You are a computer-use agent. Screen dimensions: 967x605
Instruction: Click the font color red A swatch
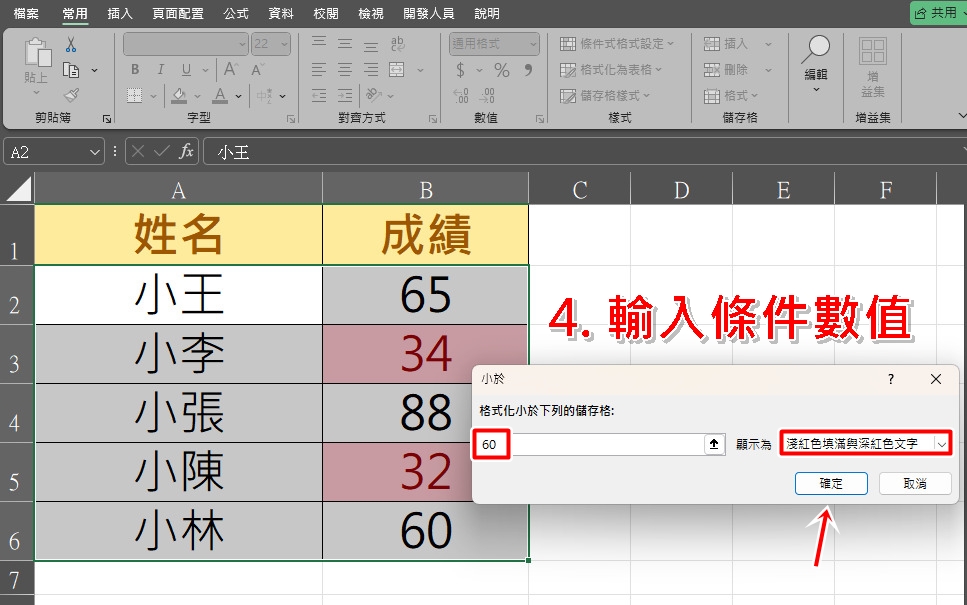click(x=220, y=96)
